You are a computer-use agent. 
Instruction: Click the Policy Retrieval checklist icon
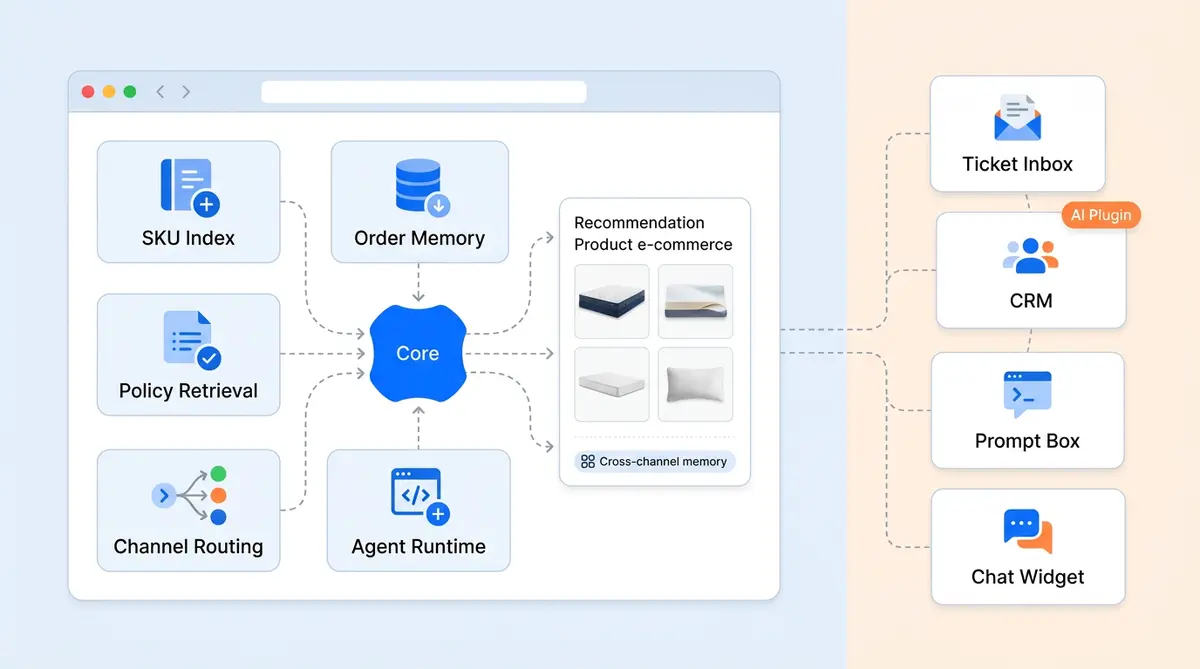(x=191, y=340)
